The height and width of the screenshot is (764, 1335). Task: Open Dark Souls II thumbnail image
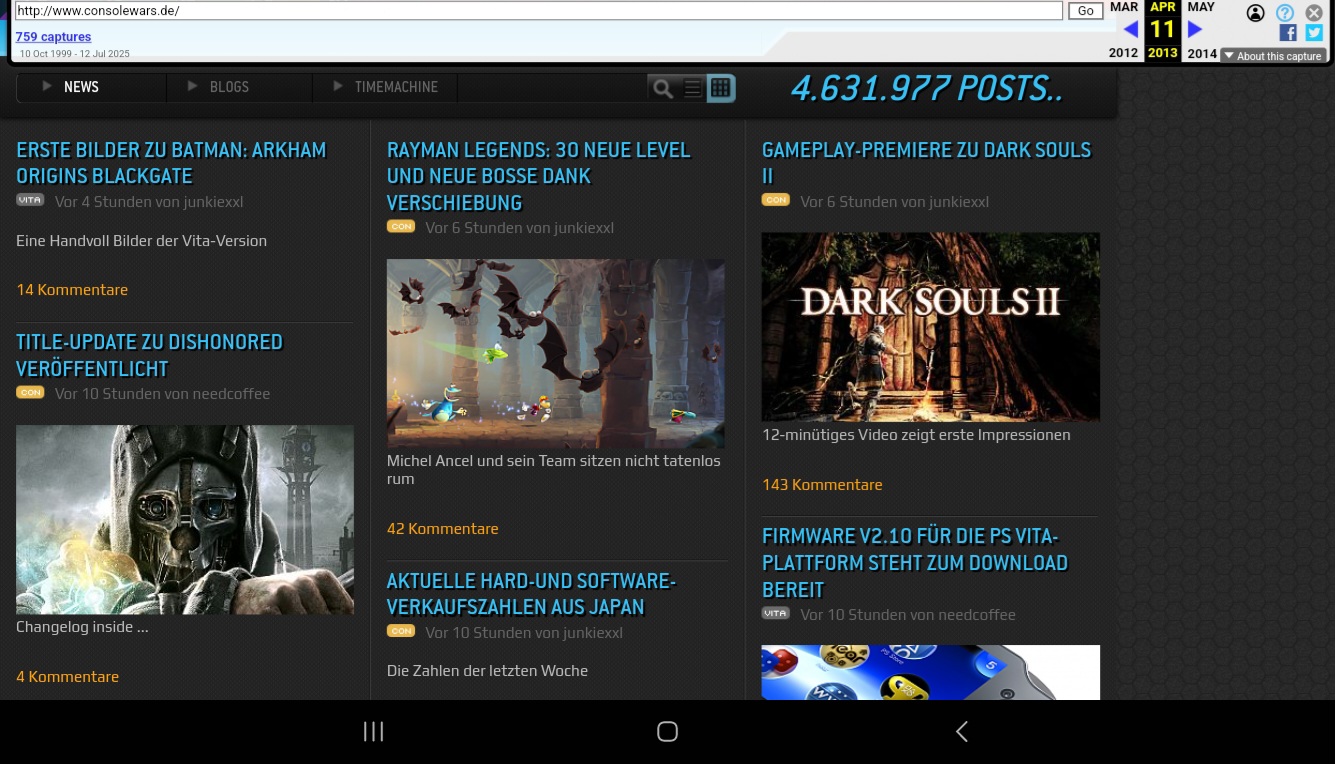tap(931, 327)
